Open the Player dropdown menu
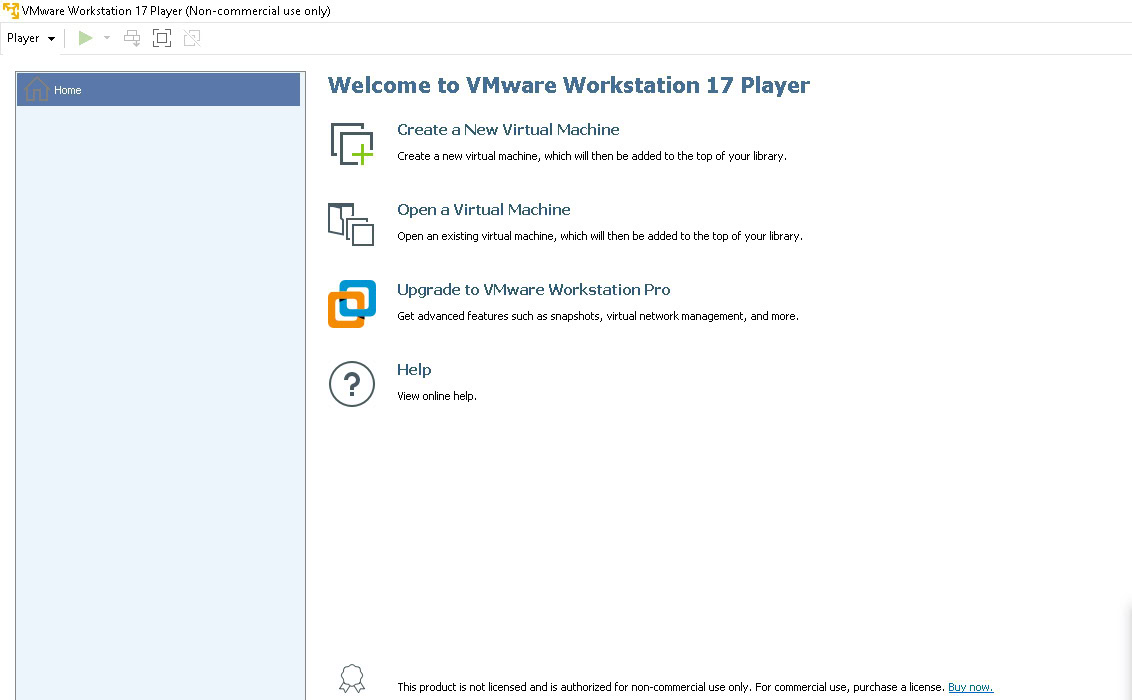This screenshot has height=700, width=1132. pyautogui.click(x=30, y=38)
